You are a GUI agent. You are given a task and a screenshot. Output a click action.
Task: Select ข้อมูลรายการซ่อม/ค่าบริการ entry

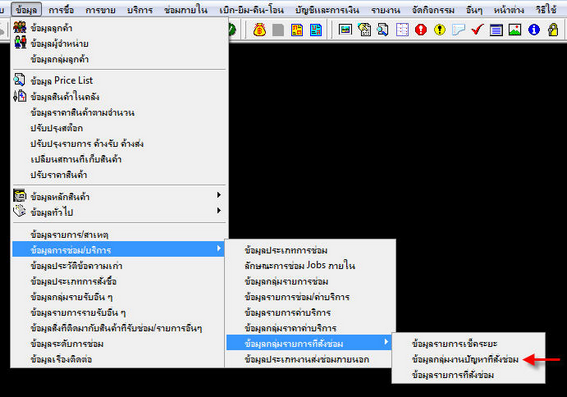tap(310, 297)
